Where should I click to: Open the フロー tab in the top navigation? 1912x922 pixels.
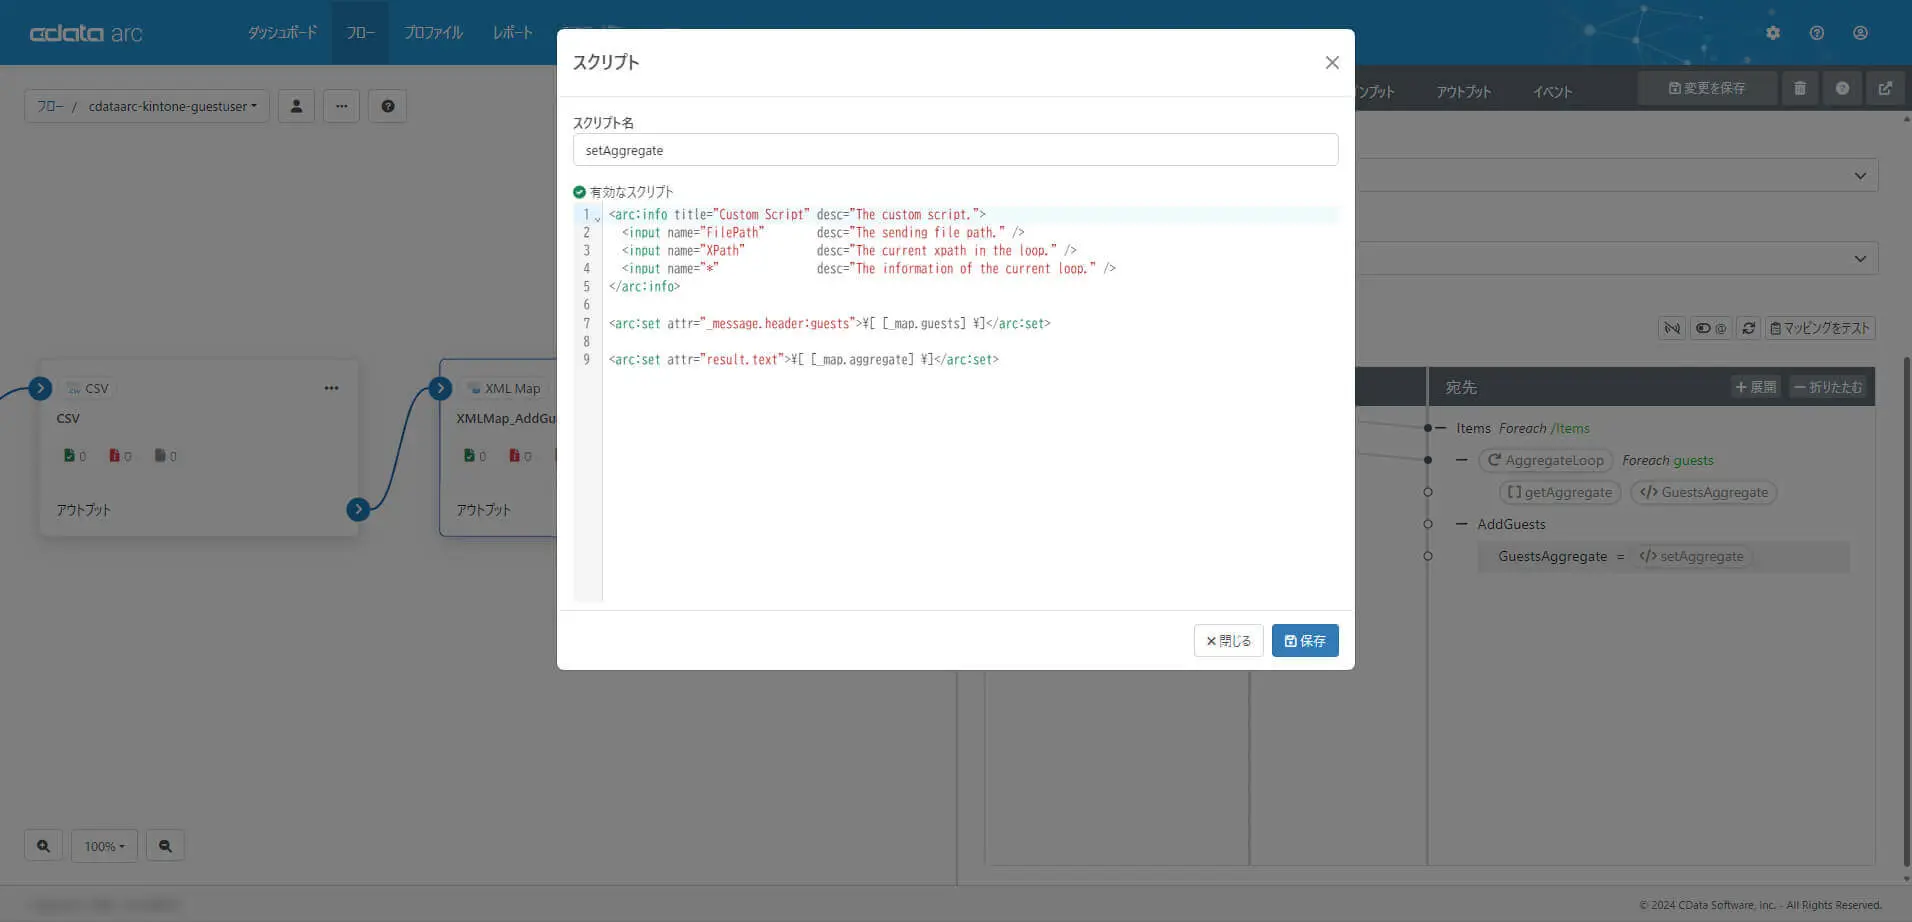pos(360,33)
